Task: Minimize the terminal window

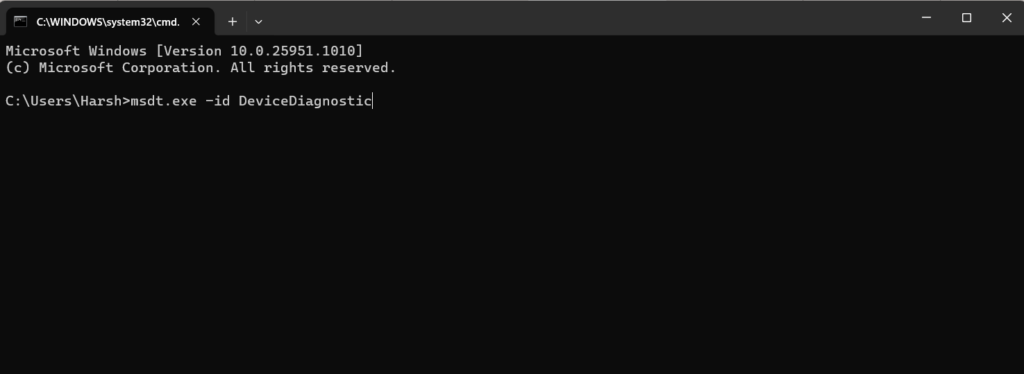Action: point(926,18)
